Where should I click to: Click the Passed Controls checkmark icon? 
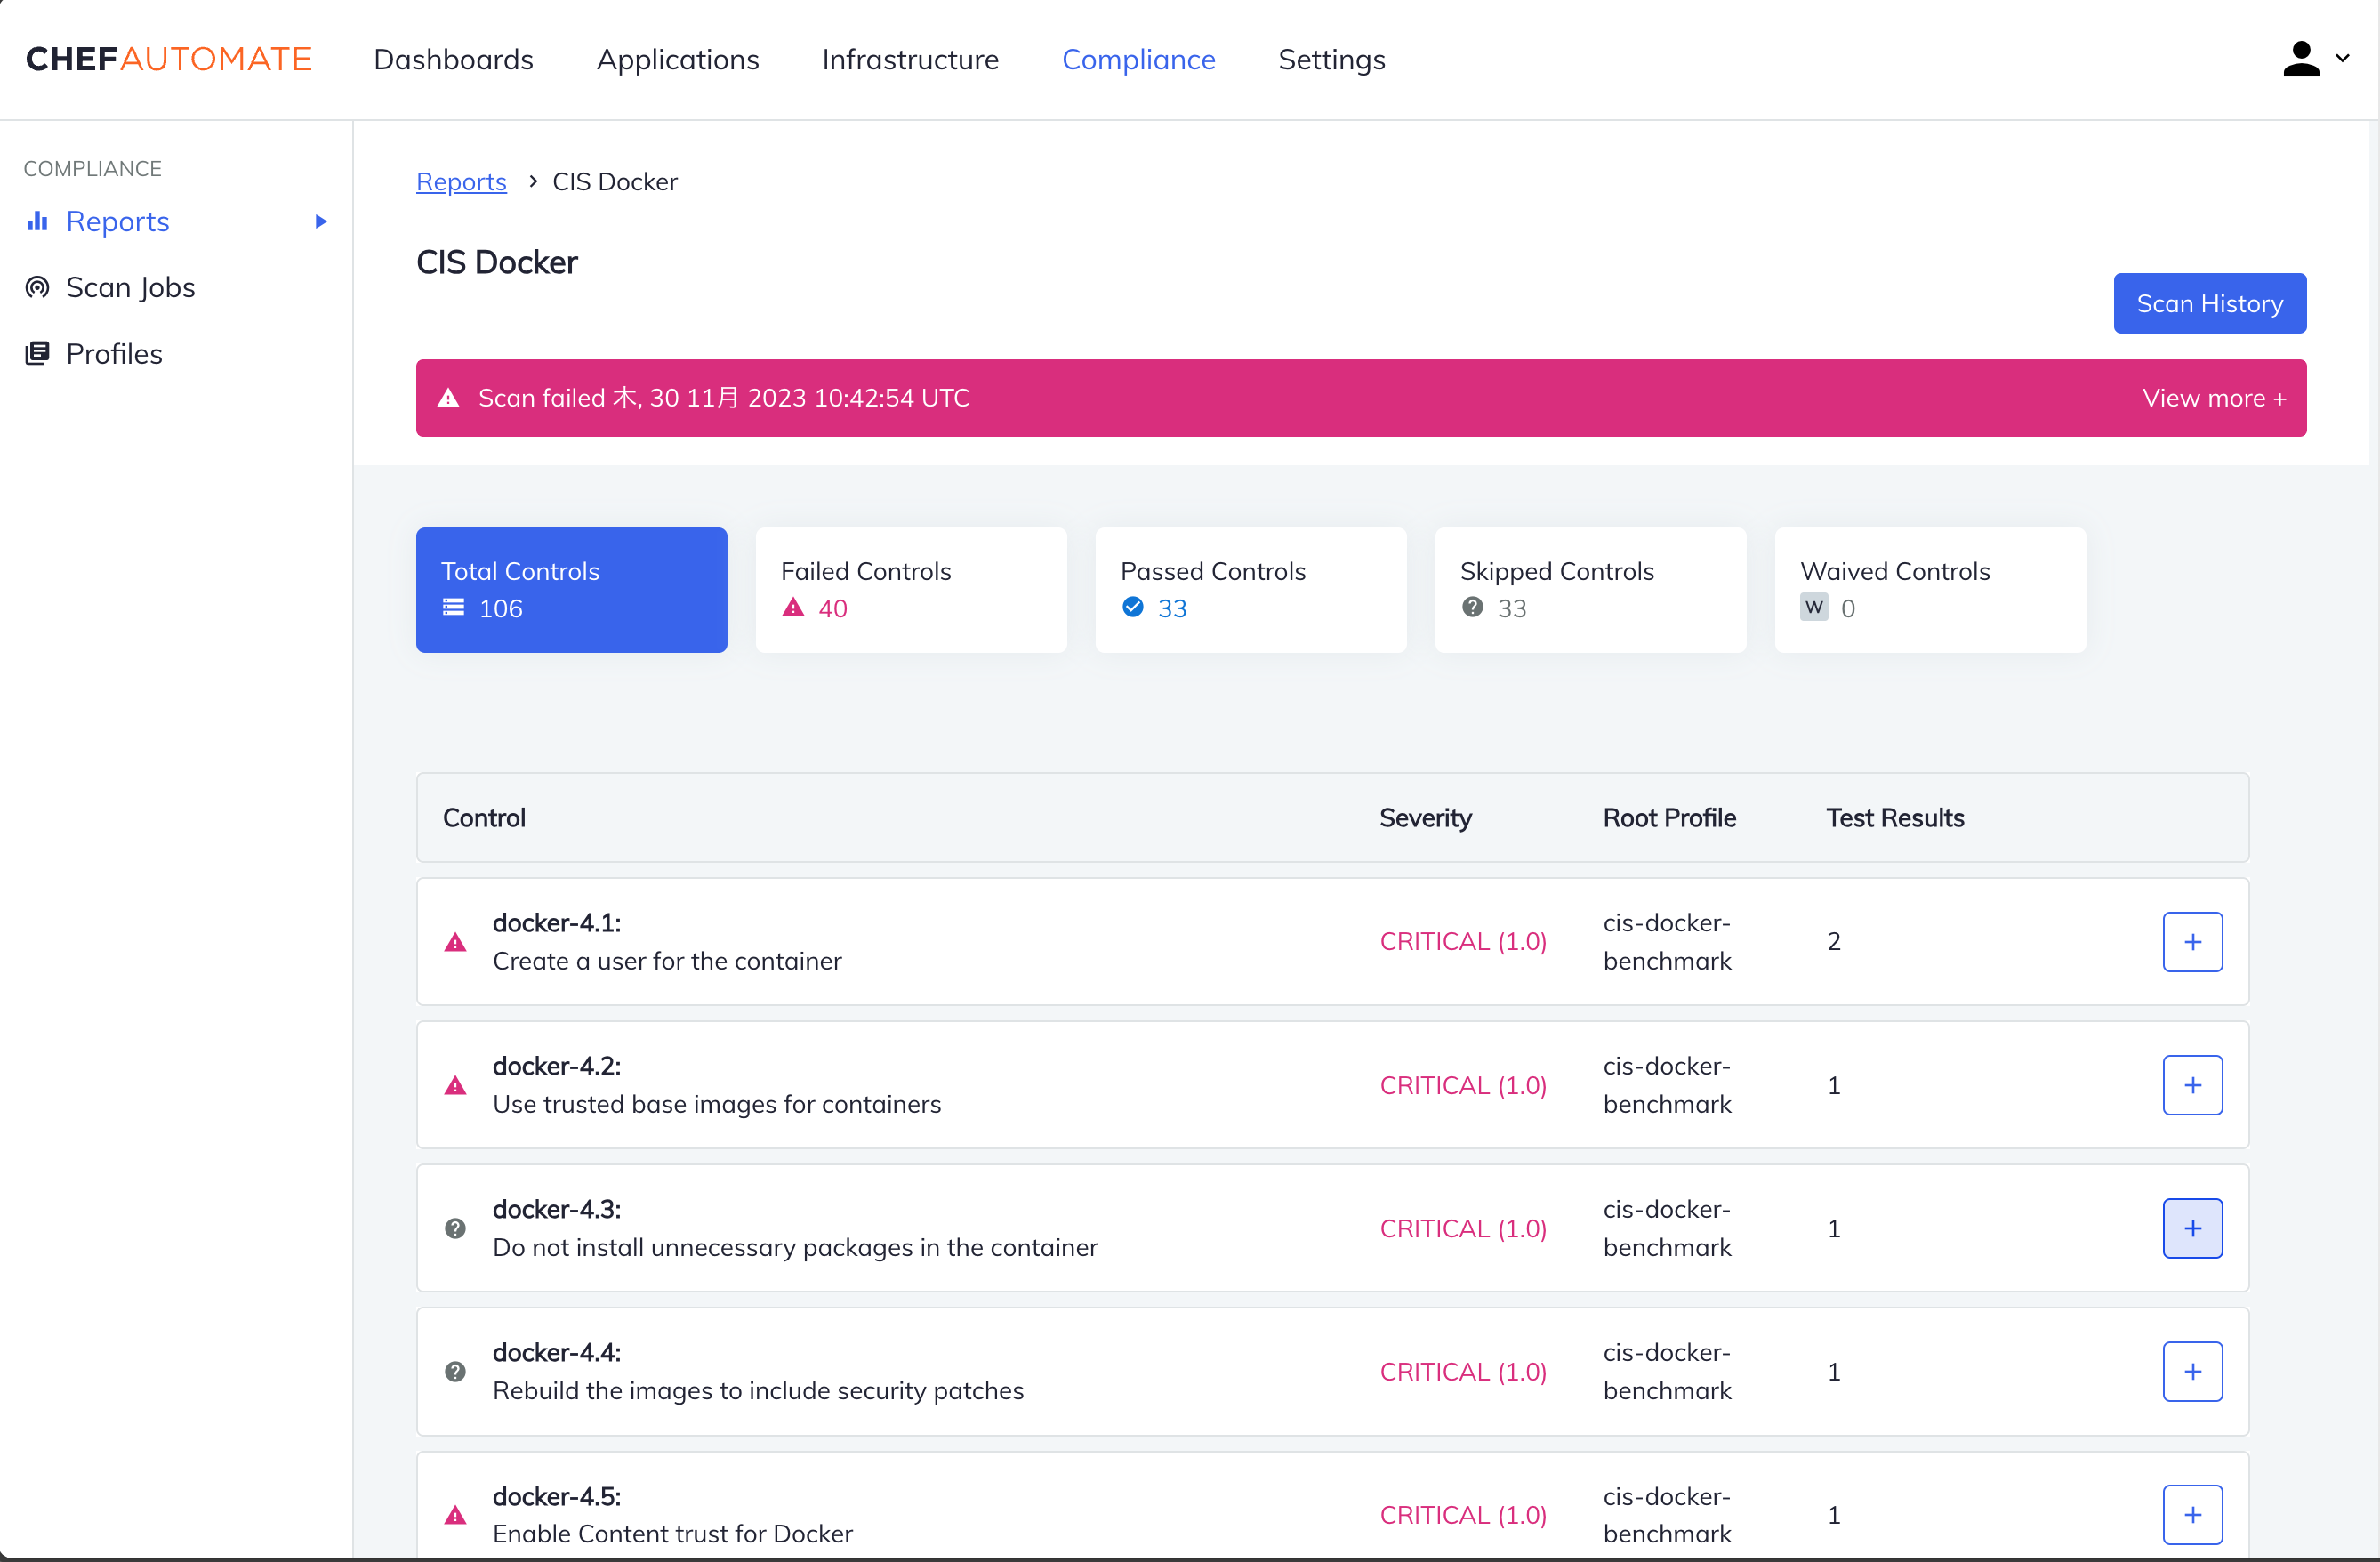click(x=1133, y=607)
